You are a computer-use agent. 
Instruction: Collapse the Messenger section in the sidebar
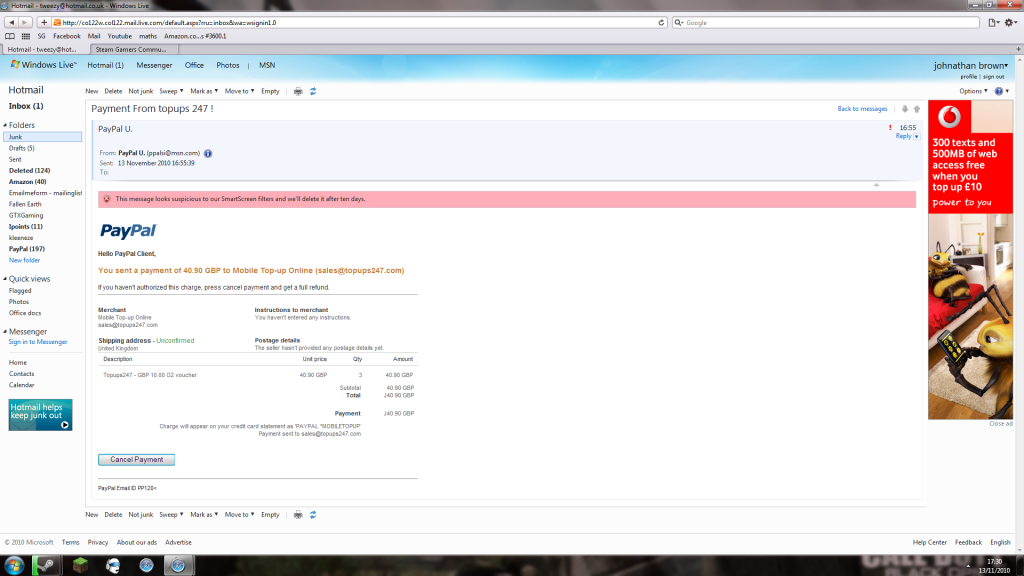[x=5, y=332]
